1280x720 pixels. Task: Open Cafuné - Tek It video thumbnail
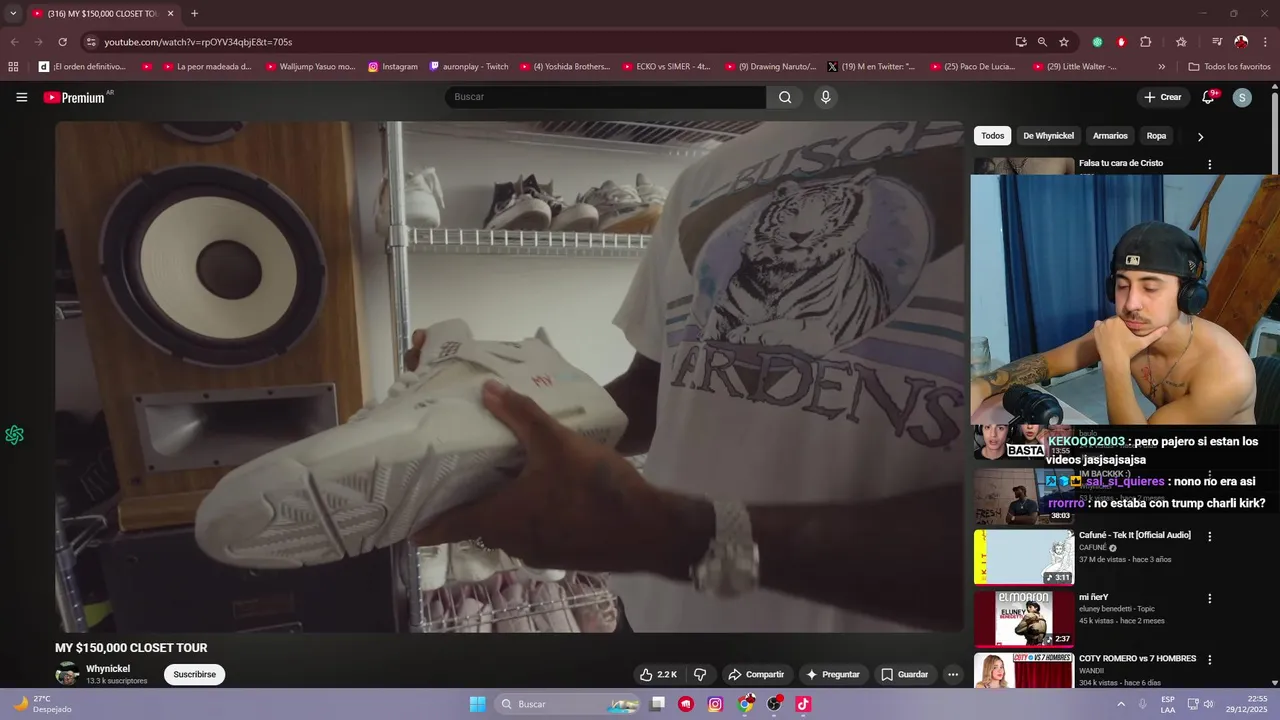[1024, 557]
